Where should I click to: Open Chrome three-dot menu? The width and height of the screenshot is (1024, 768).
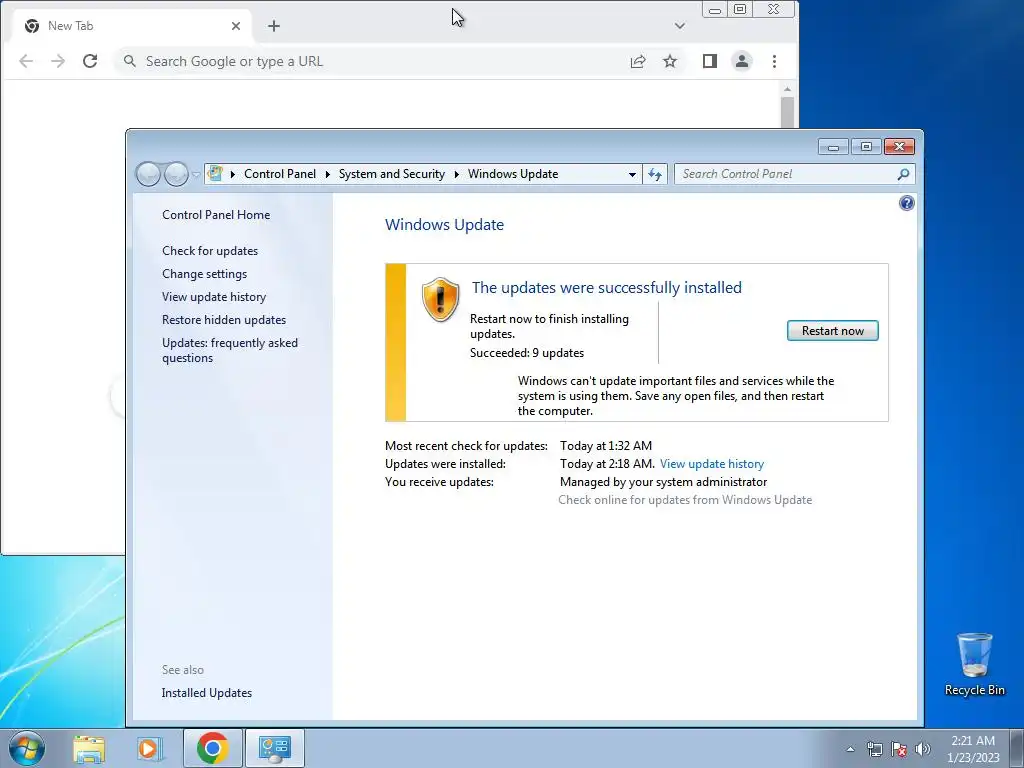[x=774, y=61]
